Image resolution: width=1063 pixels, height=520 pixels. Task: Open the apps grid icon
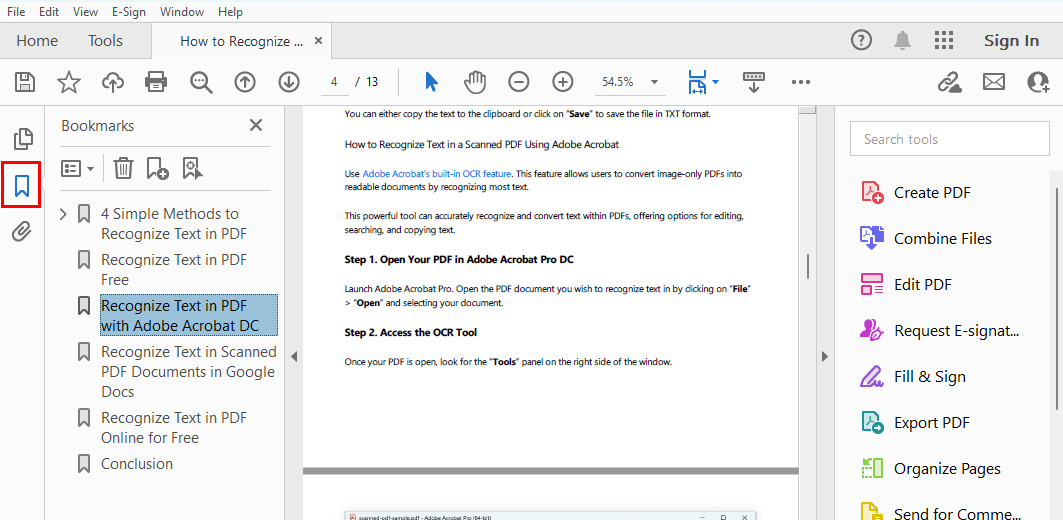click(944, 41)
